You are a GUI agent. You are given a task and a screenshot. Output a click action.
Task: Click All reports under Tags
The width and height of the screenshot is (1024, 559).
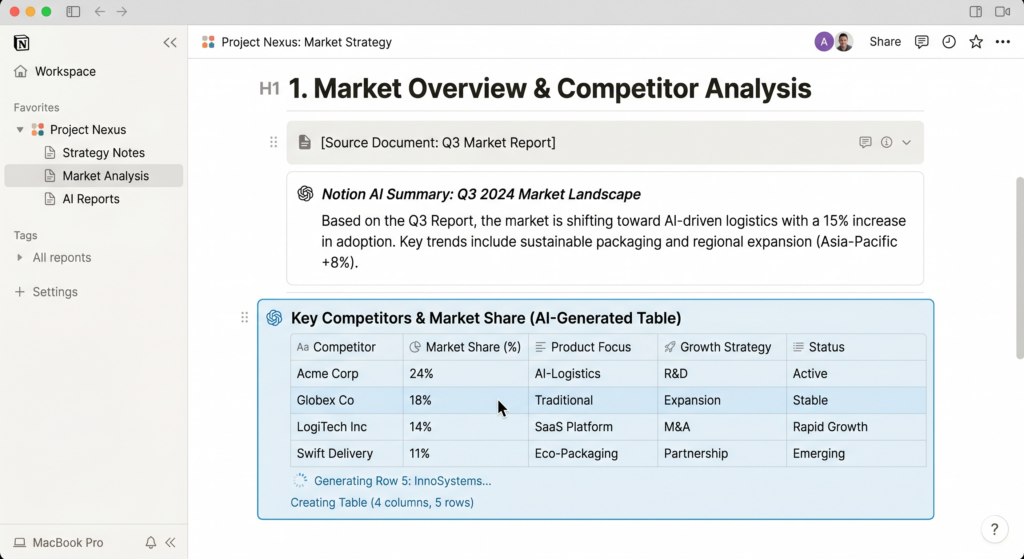[62, 257]
